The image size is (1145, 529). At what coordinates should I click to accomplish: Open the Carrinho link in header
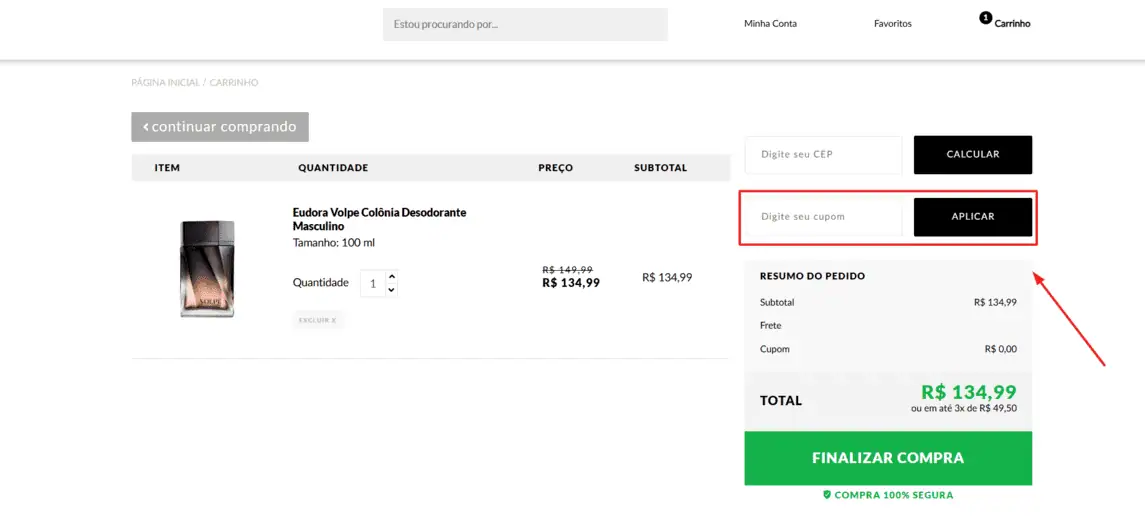coord(1012,23)
